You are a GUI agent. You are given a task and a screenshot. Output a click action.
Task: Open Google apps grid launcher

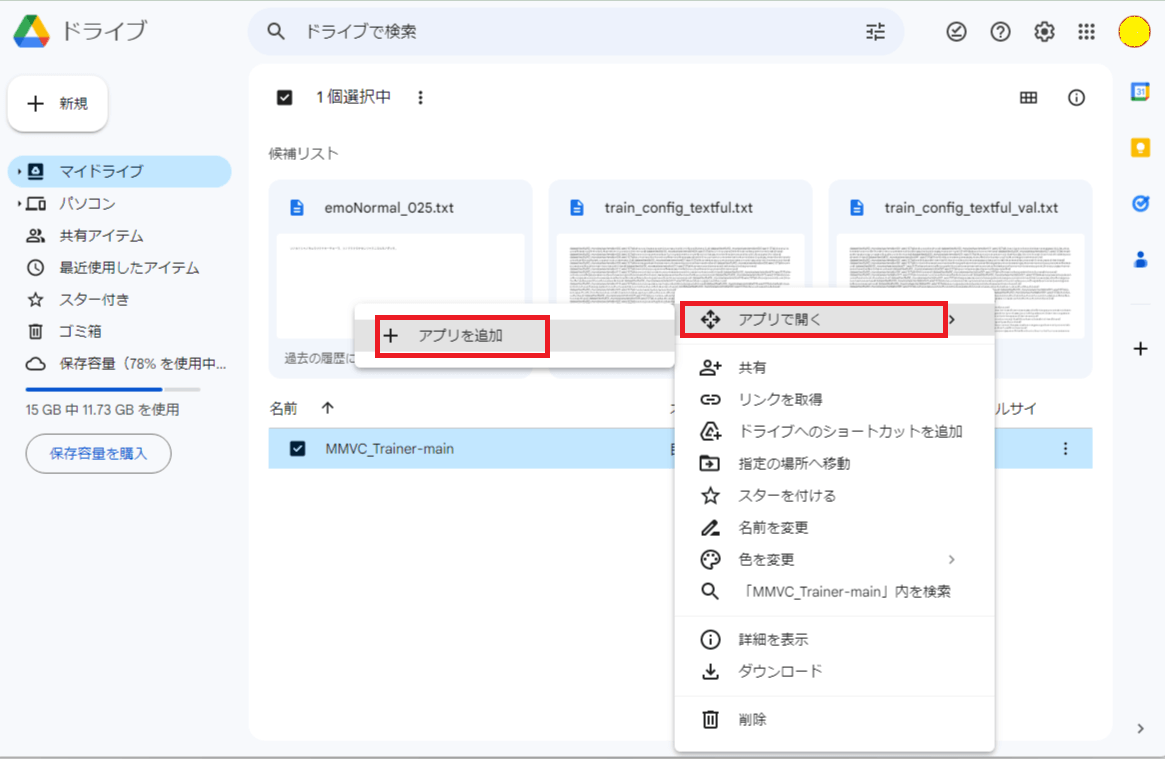coord(1087,32)
